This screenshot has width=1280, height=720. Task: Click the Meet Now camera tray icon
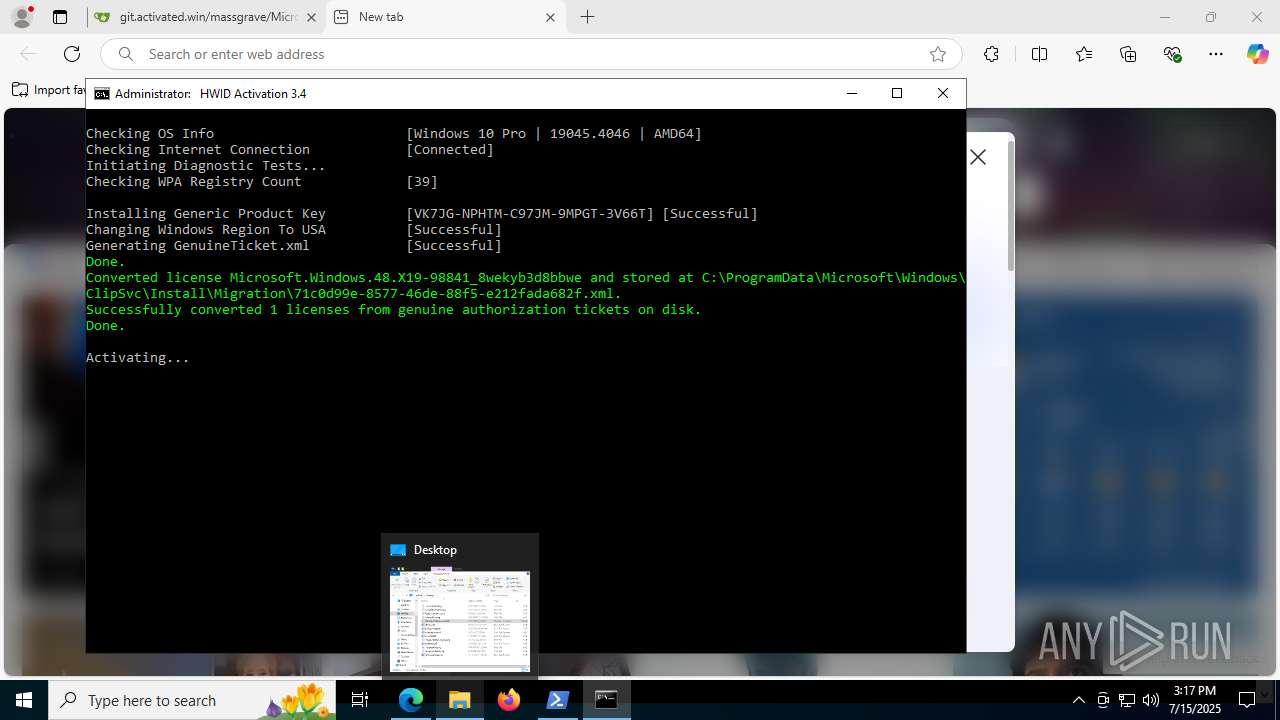click(x=1103, y=700)
